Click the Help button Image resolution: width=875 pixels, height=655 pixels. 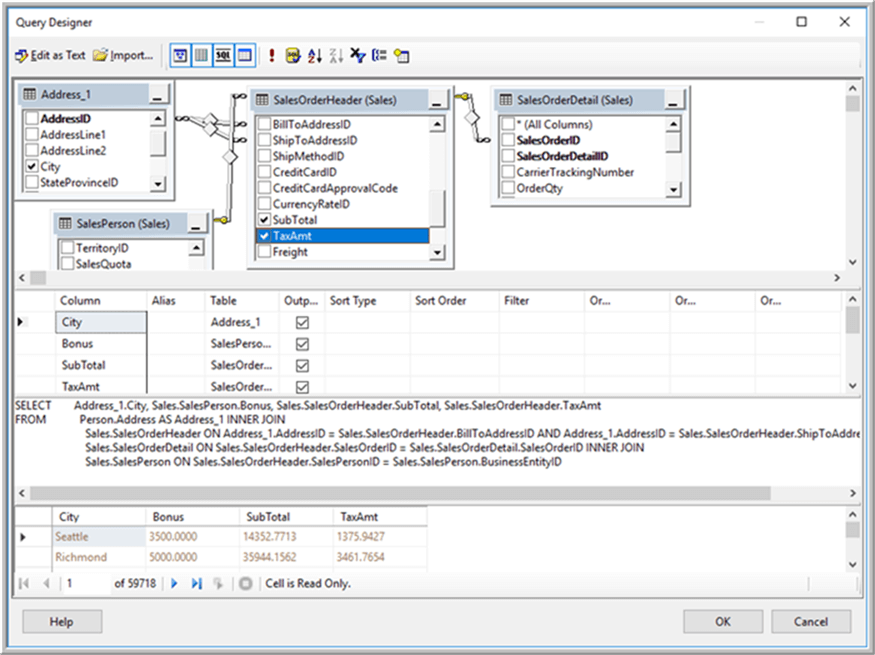tap(62, 622)
